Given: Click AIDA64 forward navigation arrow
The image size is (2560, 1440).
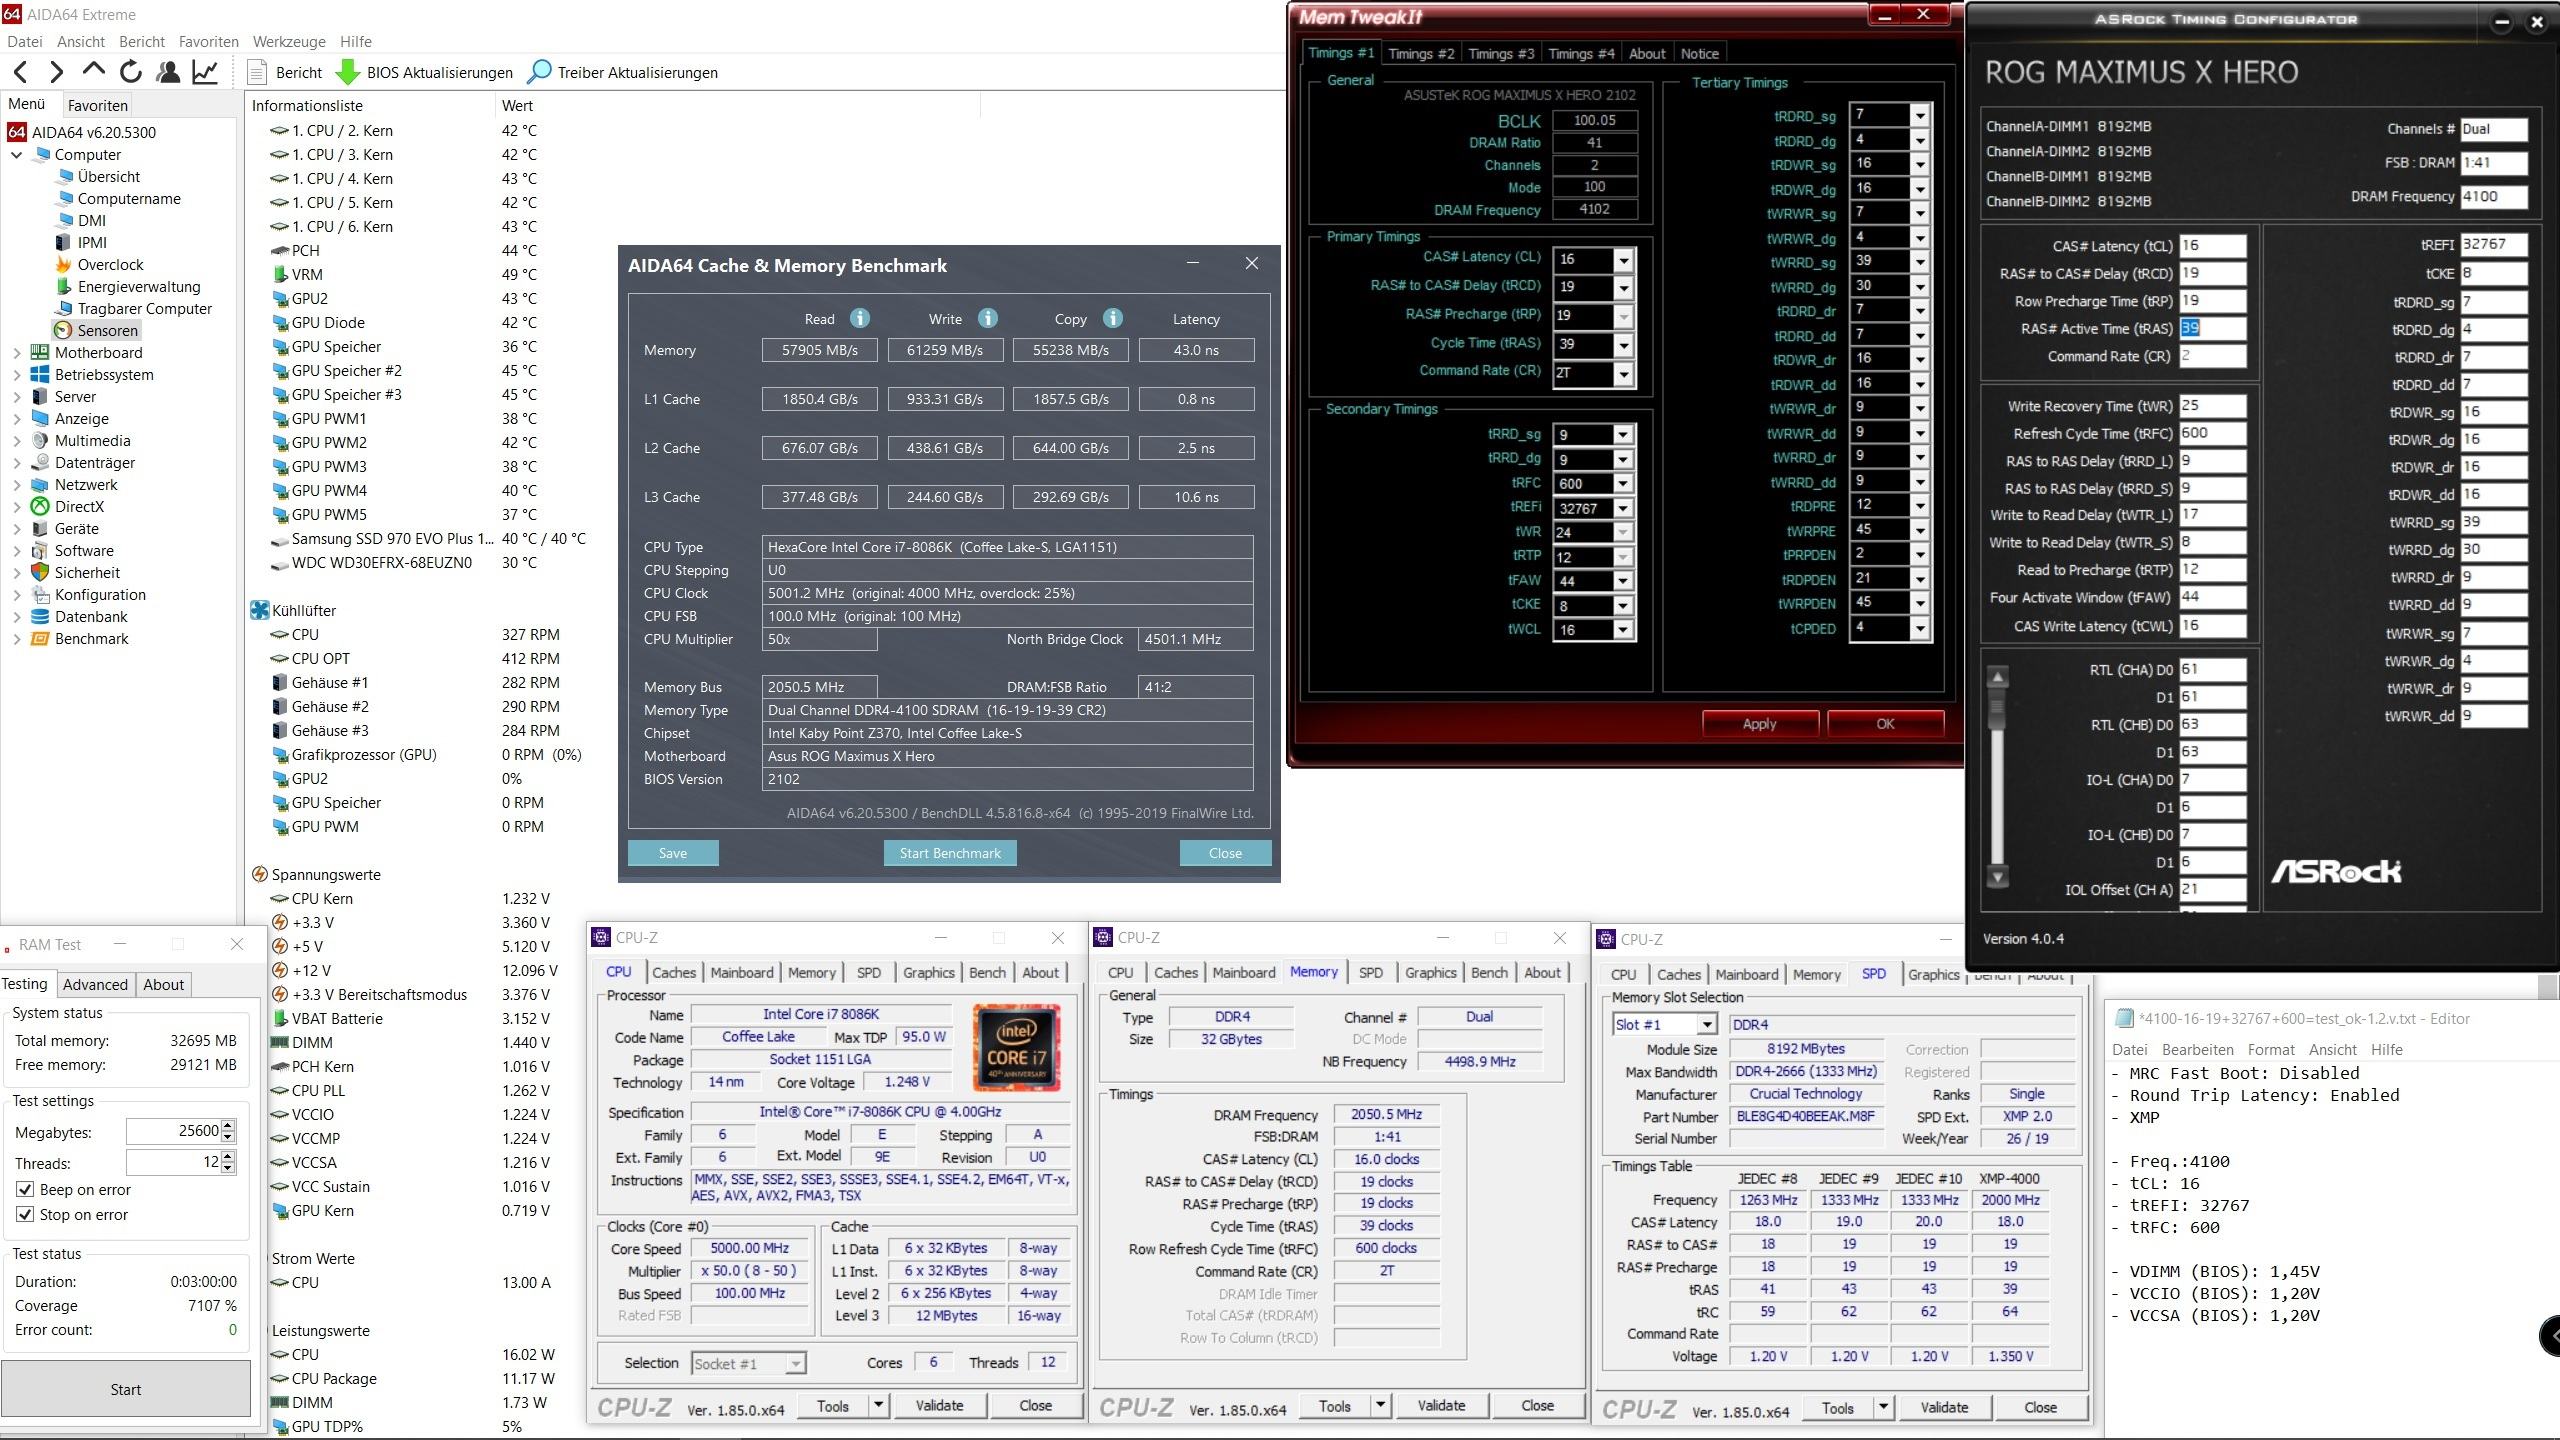Looking at the screenshot, I should [x=57, y=72].
